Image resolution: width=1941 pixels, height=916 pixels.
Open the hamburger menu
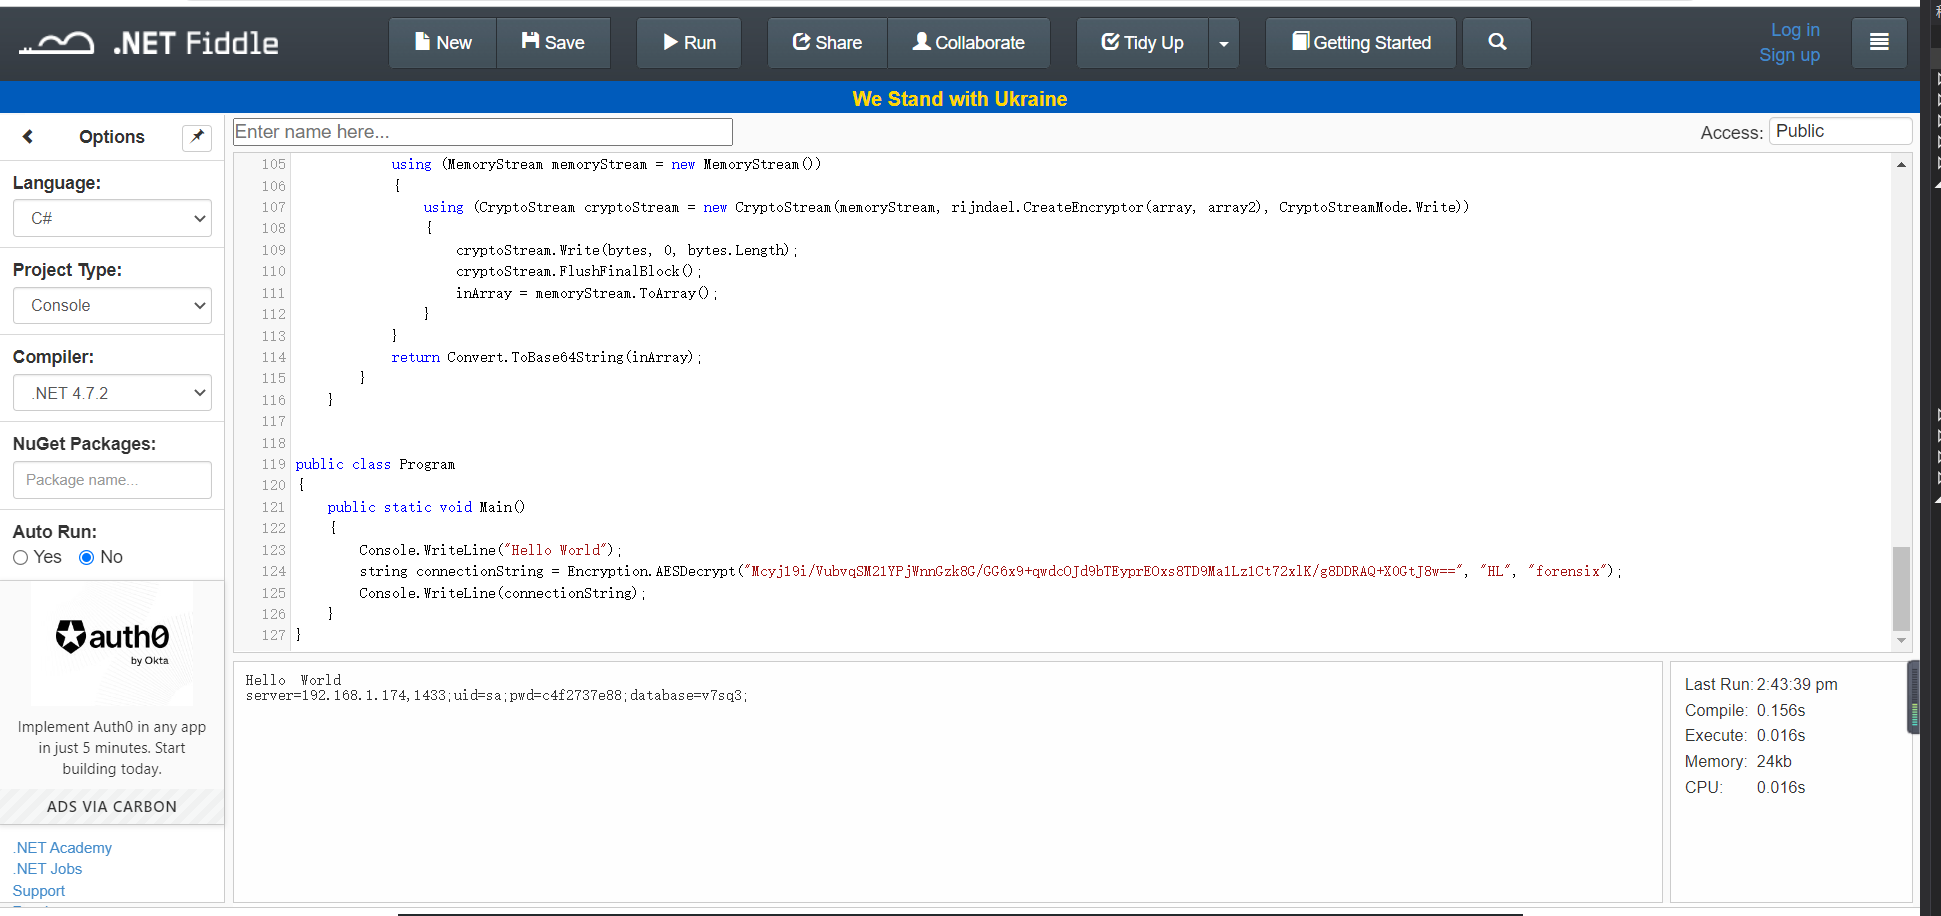[x=1879, y=43]
